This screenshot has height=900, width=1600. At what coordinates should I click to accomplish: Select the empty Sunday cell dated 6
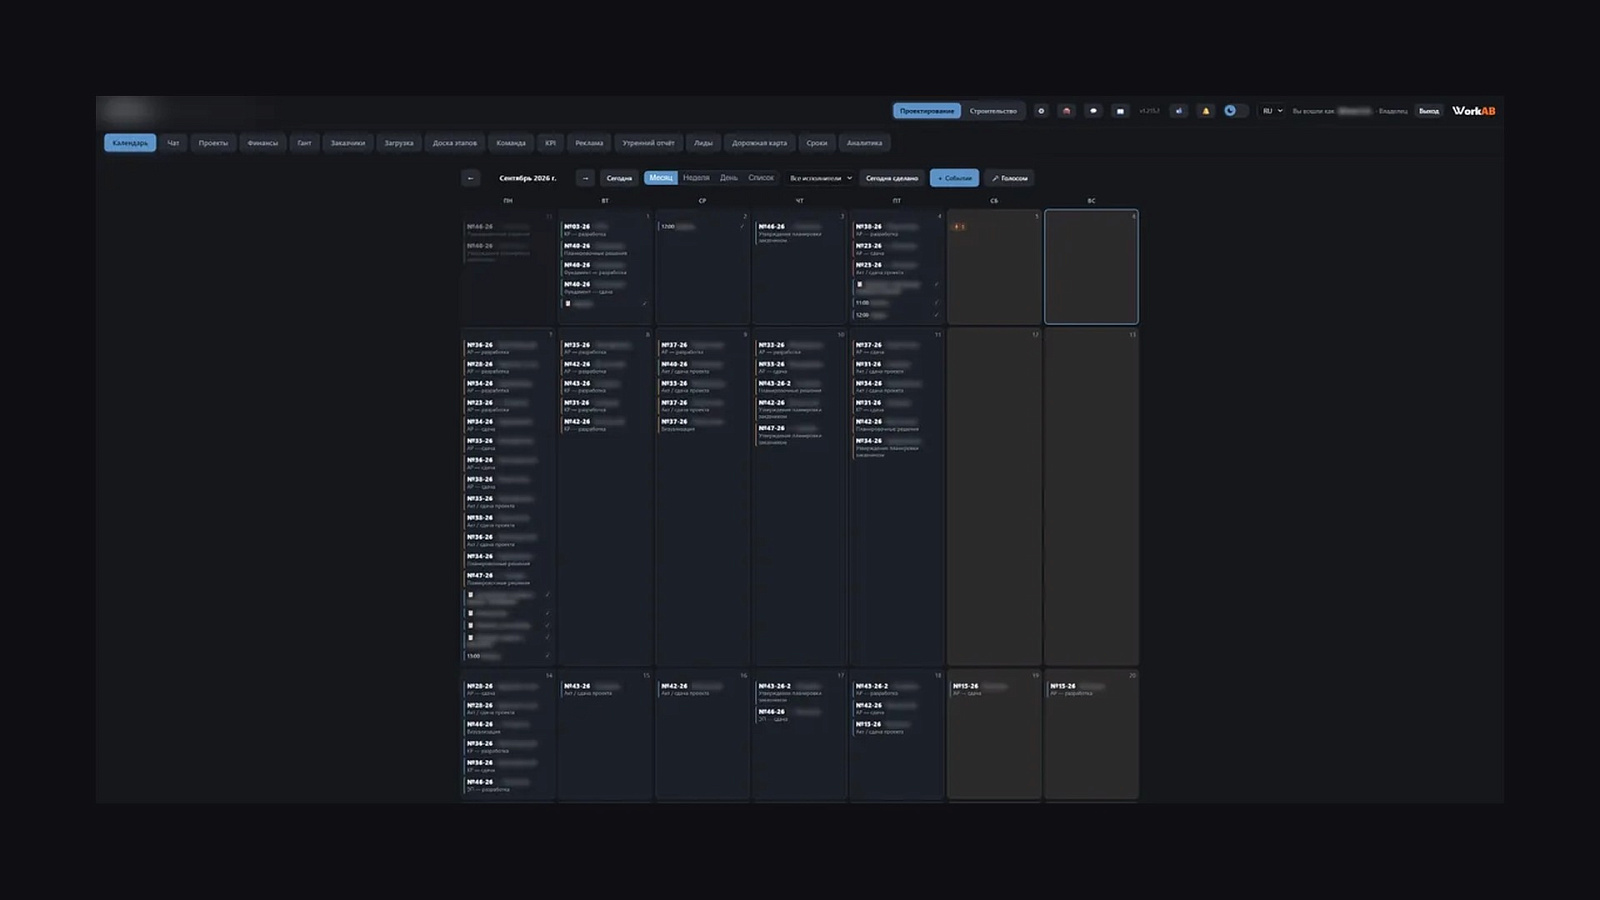tap(1091, 267)
